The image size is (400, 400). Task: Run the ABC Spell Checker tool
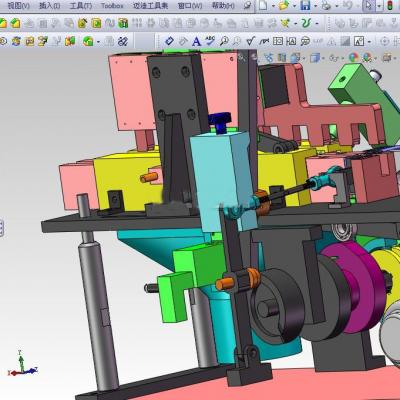(x=210, y=41)
